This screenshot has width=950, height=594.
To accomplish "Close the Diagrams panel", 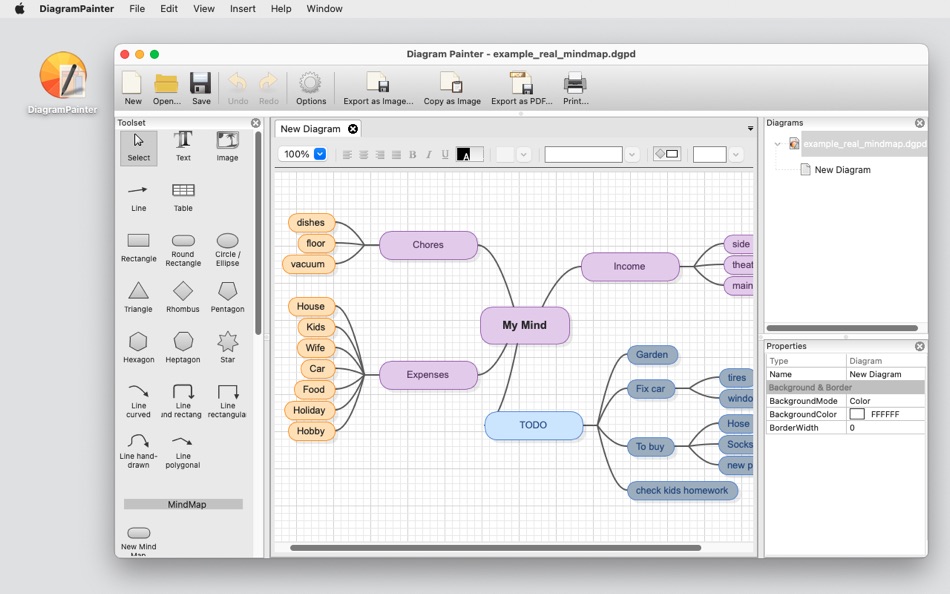I will [920, 123].
